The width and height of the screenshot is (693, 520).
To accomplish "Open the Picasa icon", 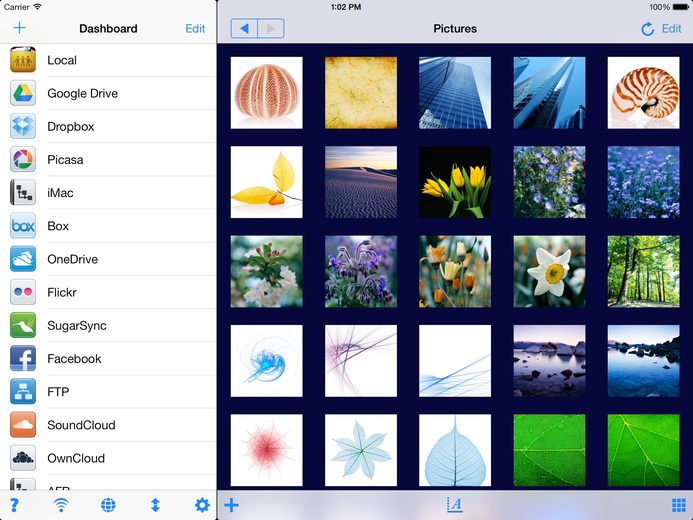I will [x=23, y=159].
